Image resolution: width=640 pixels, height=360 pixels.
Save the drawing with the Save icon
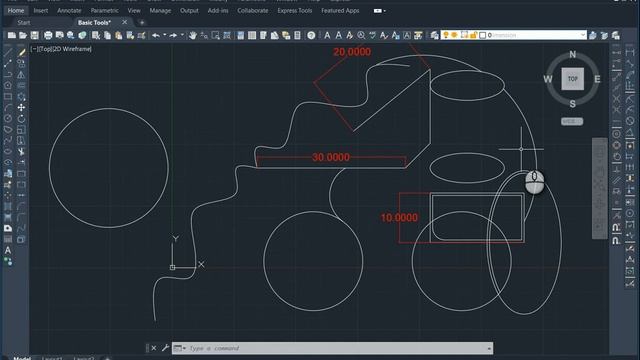tap(34, 36)
